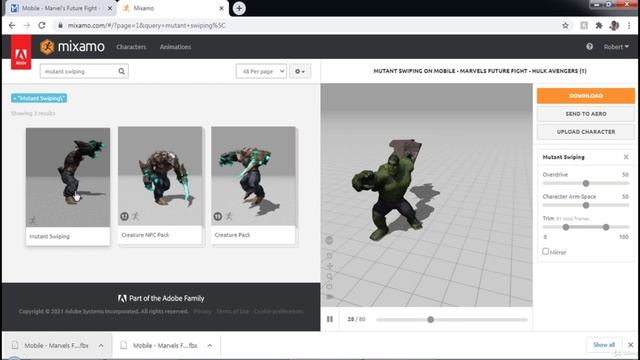Viewport: 640px width, 360px height.
Task: Click the Trim end handle
Action: point(606,227)
